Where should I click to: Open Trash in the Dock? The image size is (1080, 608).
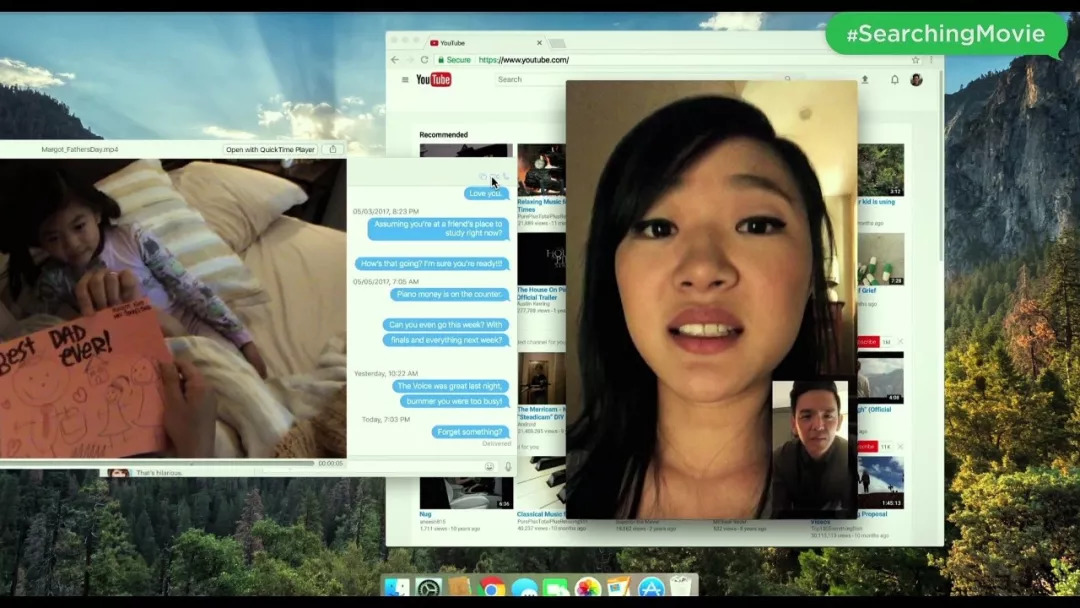pyautogui.click(x=681, y=587)
